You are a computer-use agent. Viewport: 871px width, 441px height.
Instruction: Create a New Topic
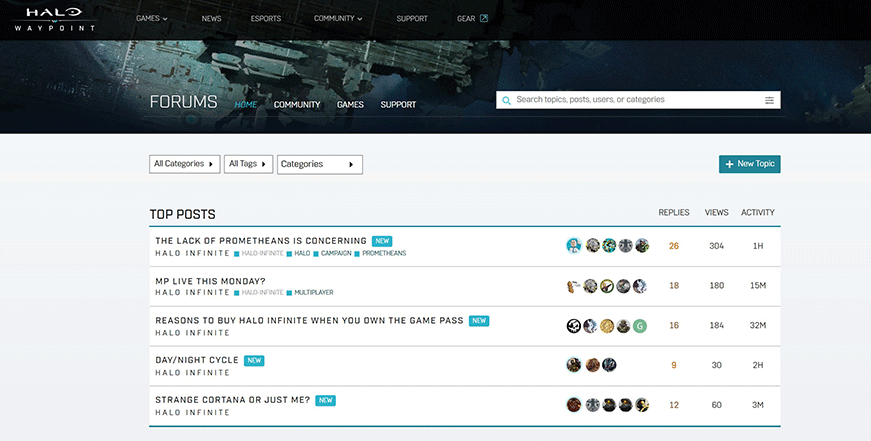tap(749, 164)
